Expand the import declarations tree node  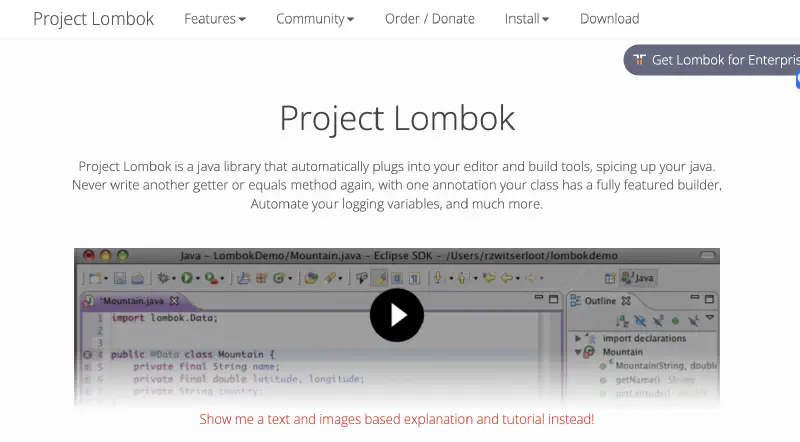[578, 338]
